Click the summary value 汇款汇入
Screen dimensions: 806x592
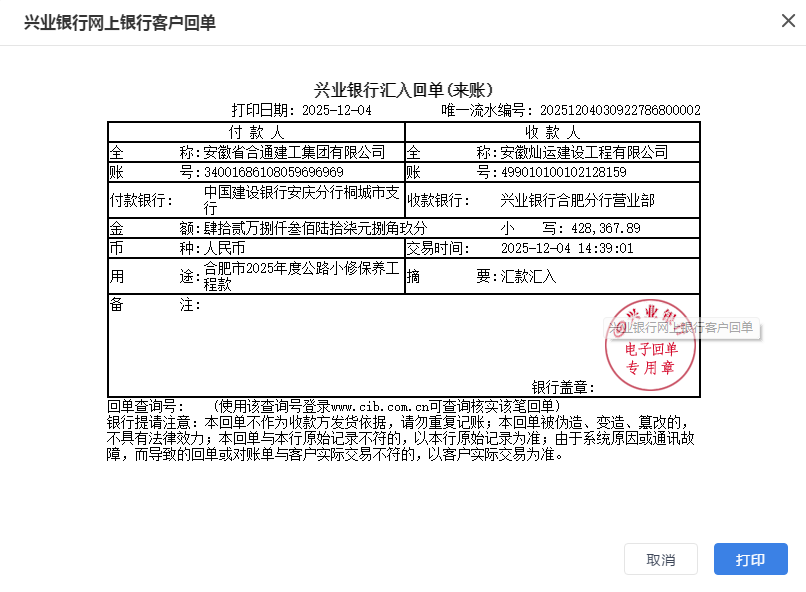[528, 275]
